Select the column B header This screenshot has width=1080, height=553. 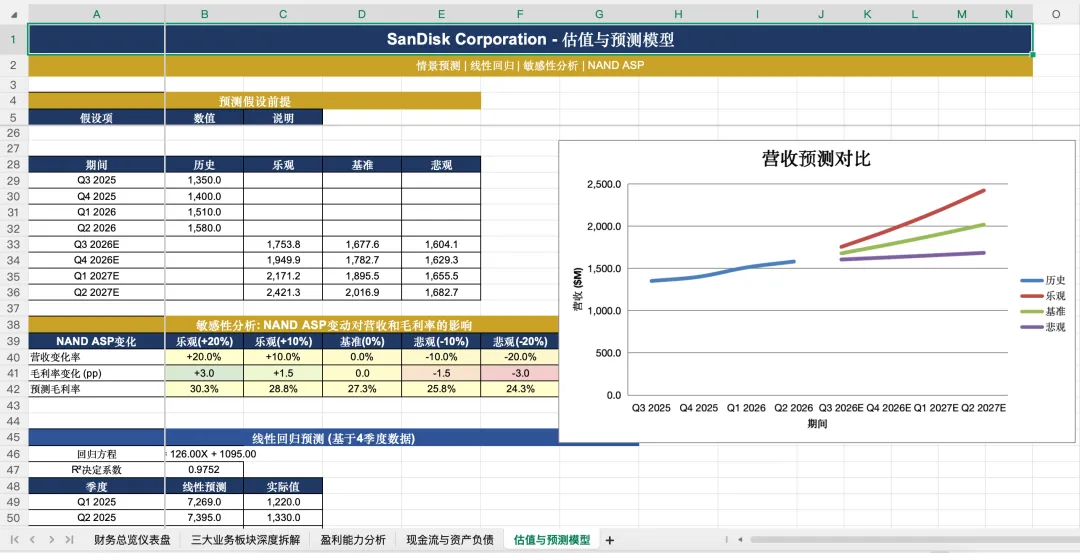point(204,14)
